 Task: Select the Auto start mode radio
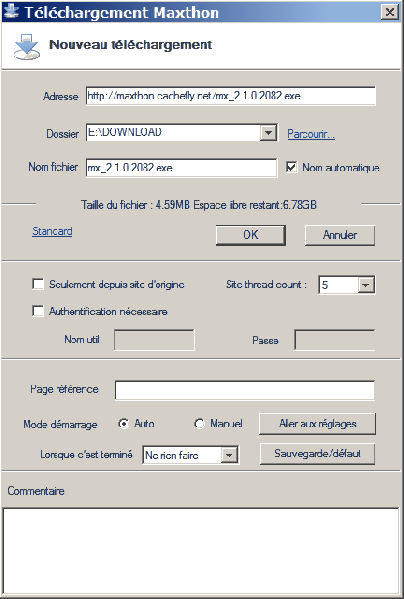[124, 424]
